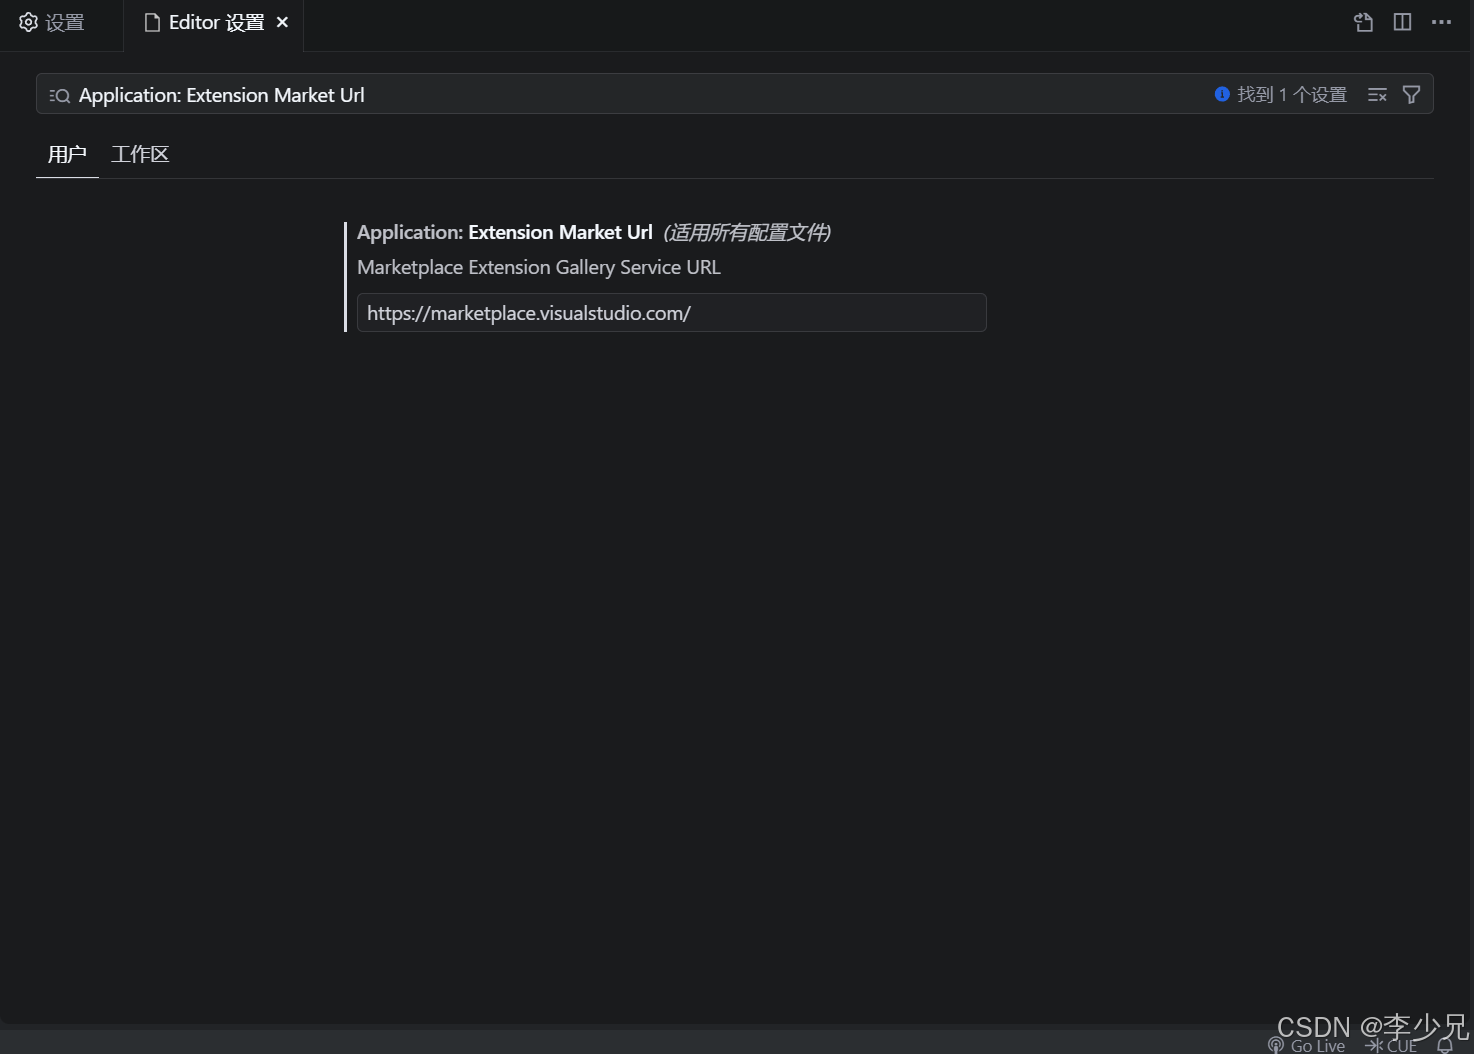Click the Extension Market Url setting title
The height and width of the screenshot is (1054, 1474).
pos(505,232)
